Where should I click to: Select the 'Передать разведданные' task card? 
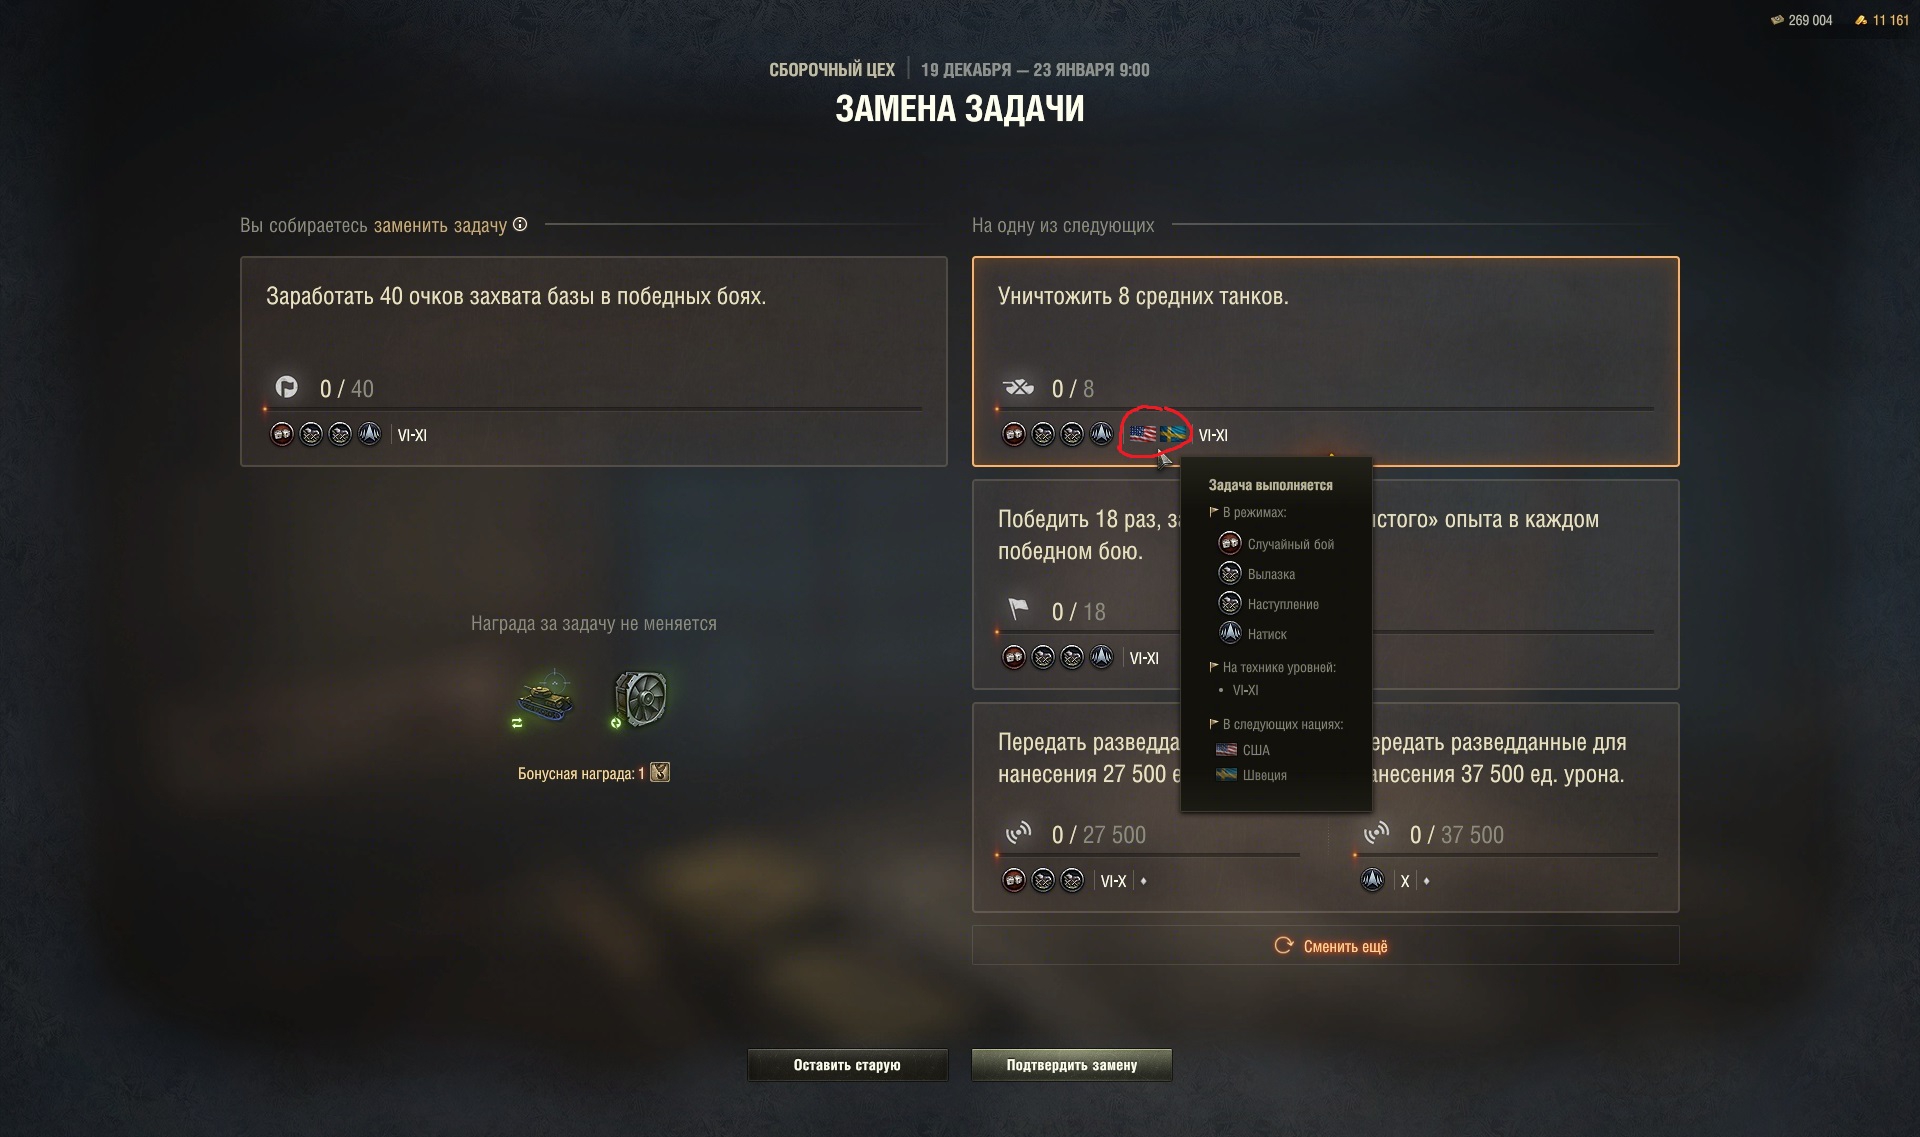click(1325, 807)
